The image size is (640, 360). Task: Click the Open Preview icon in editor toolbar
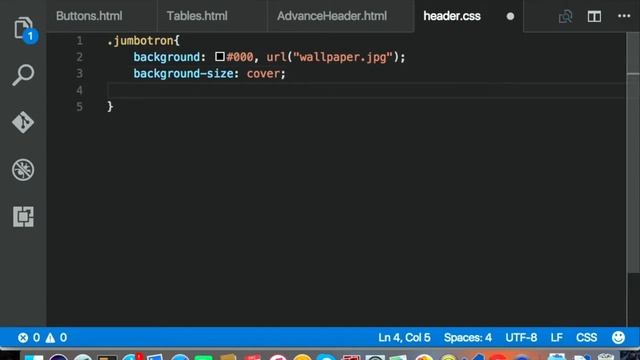point(565,16)
